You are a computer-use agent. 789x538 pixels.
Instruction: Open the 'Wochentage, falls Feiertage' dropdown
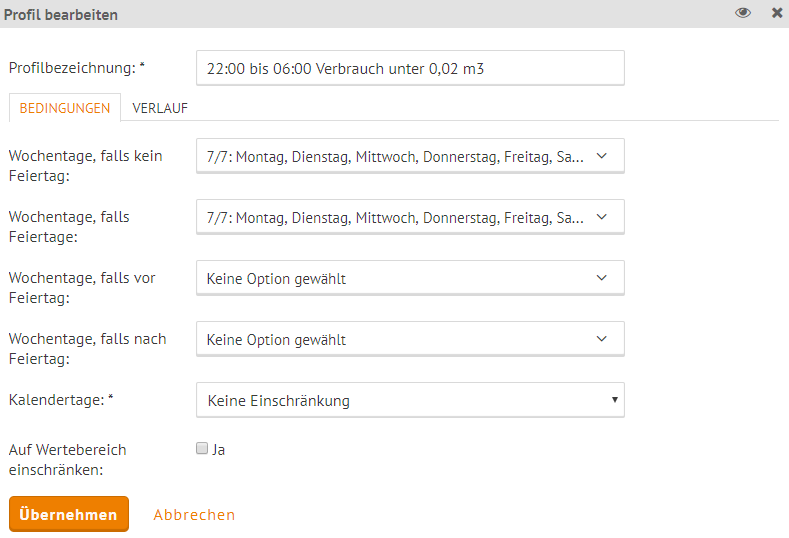click(x=410, y=217)
